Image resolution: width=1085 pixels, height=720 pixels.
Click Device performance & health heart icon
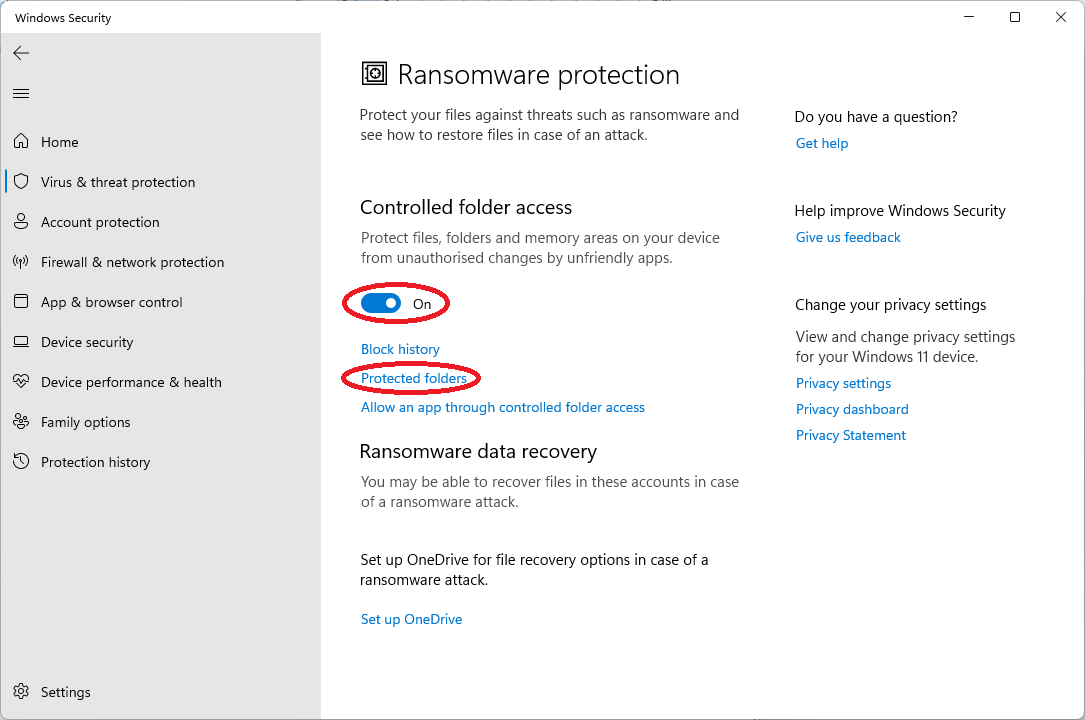tap(21, 382)
